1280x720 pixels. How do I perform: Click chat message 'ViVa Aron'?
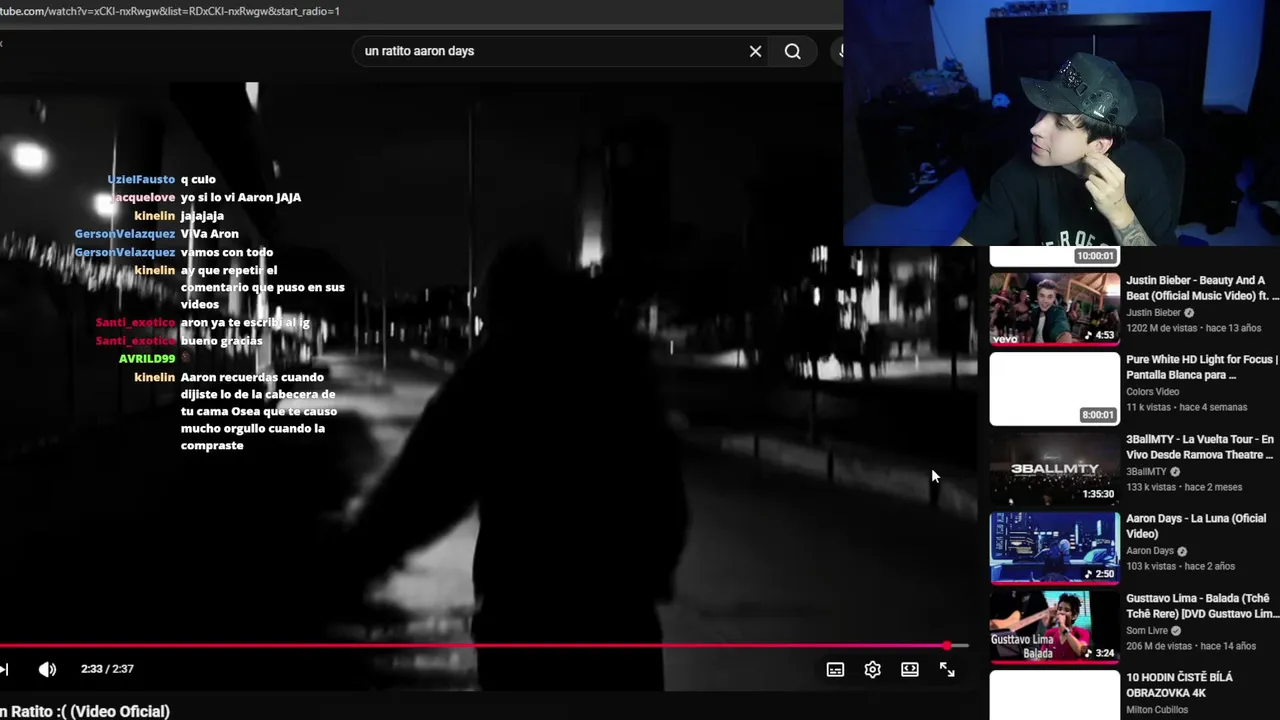210,234
